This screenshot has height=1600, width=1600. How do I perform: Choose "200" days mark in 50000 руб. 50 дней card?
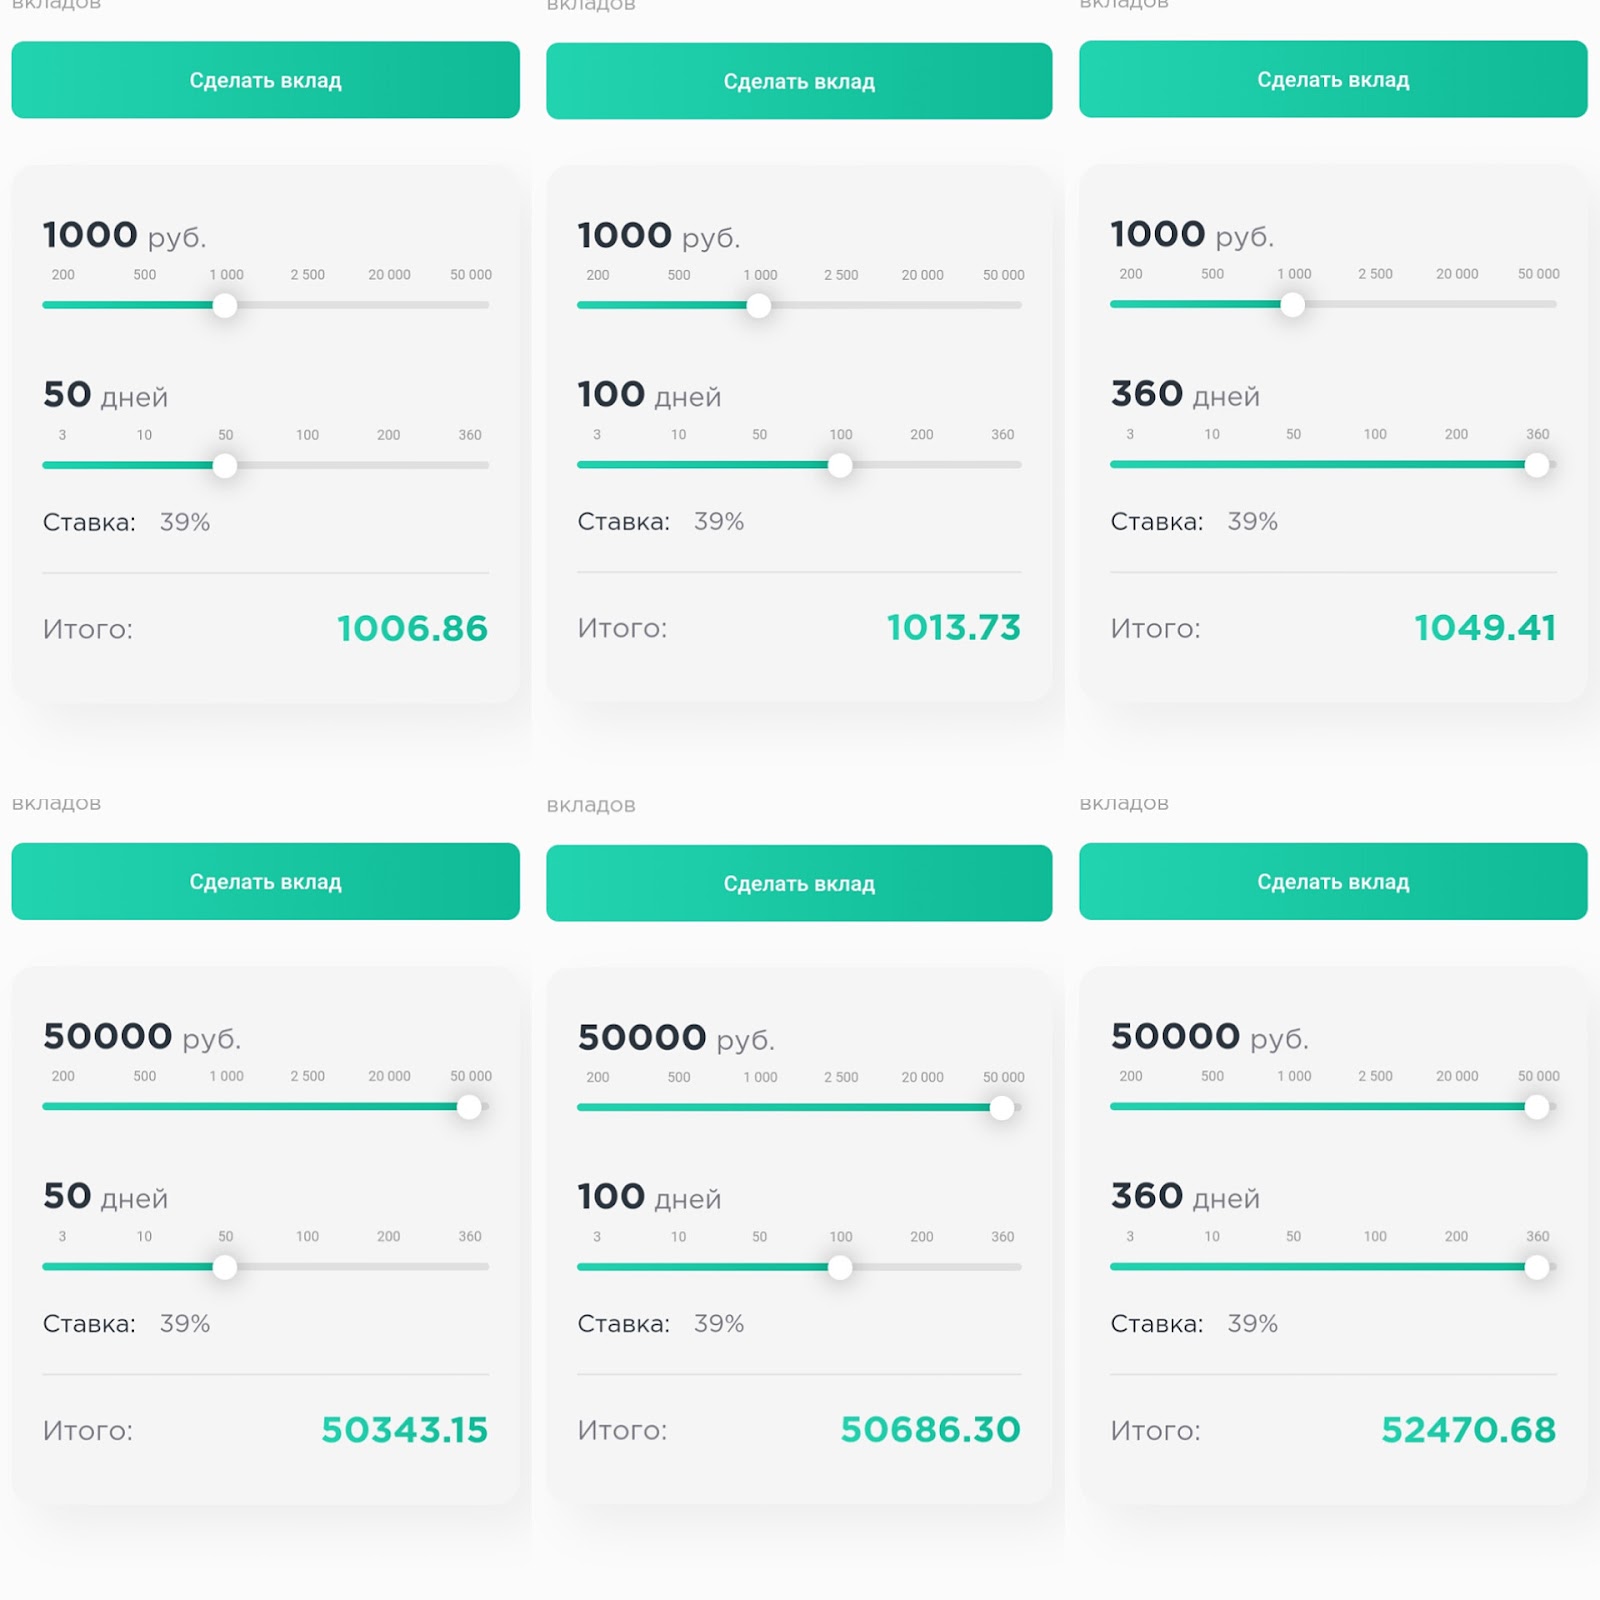tap(388, 1236)
